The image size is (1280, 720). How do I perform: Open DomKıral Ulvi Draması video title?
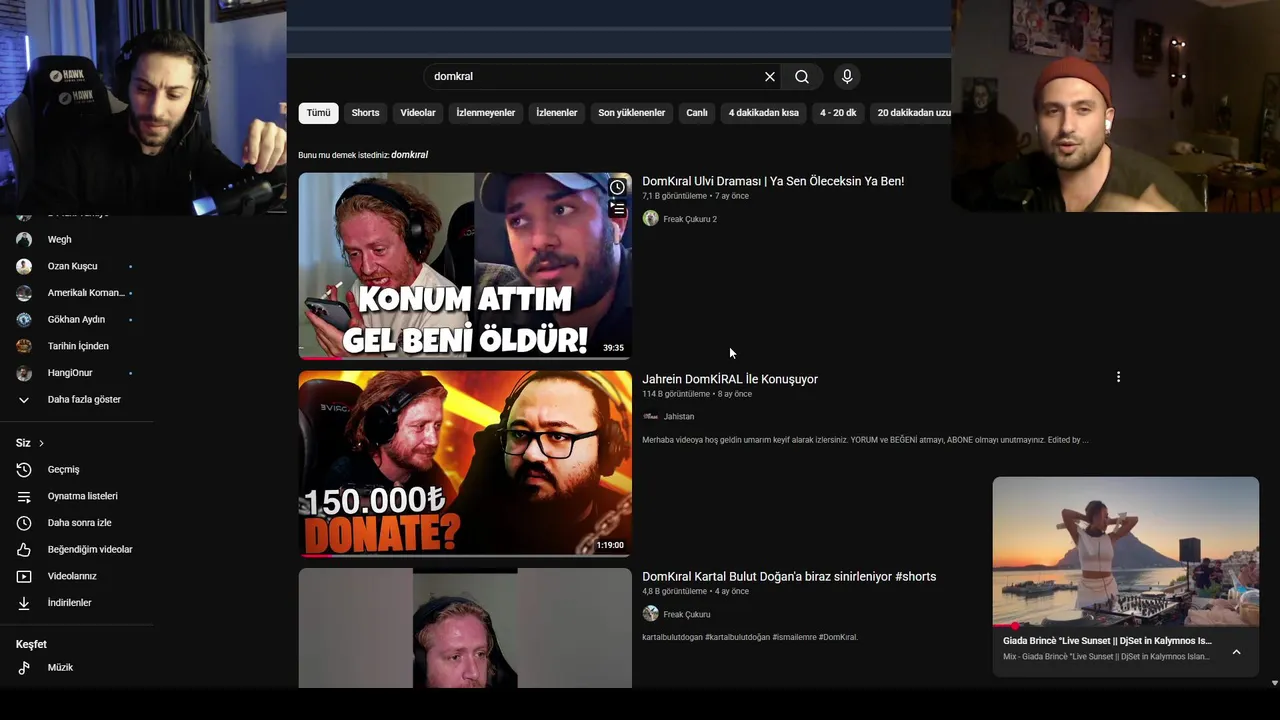click(x=773, y=181)
